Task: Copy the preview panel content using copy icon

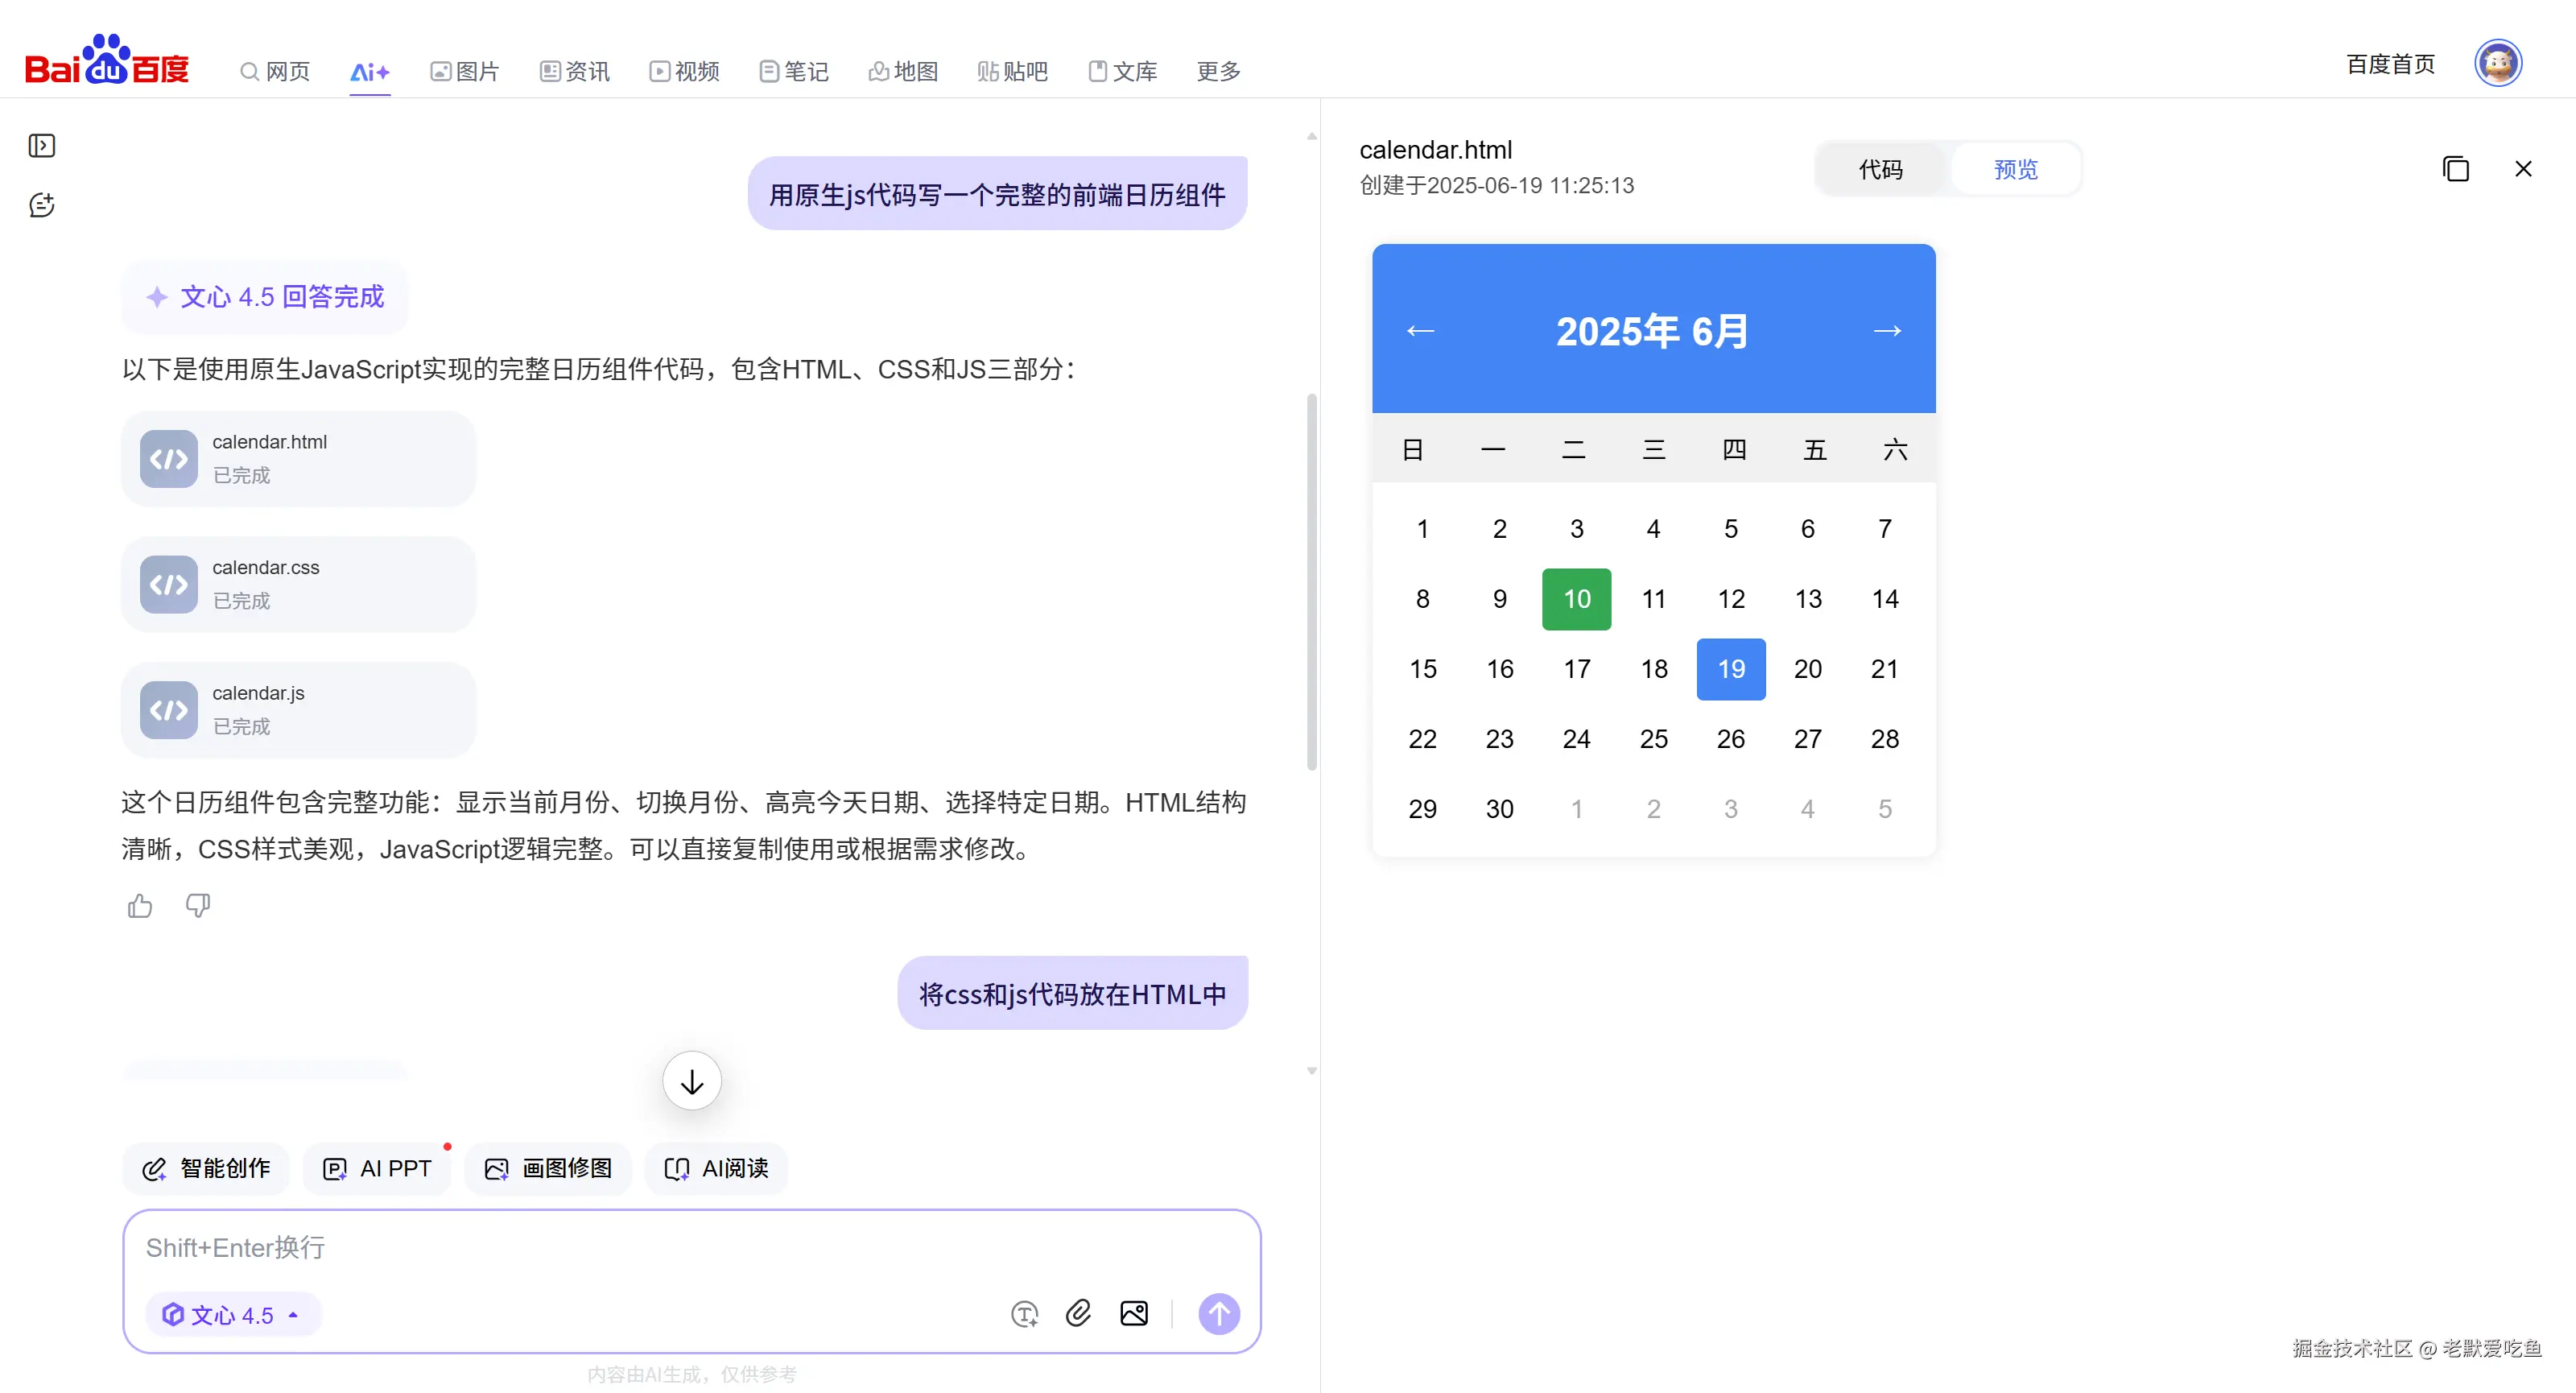Action: [2456, 168]
